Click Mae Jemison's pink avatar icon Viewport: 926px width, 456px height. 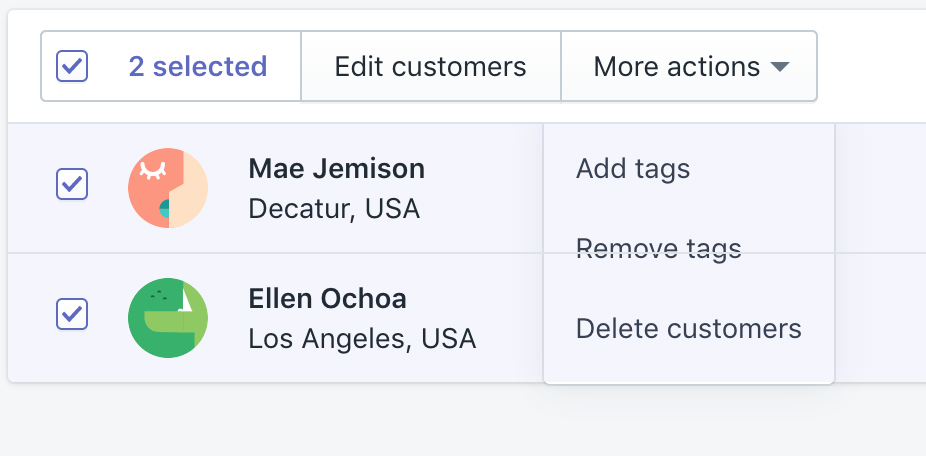[168, 188]
